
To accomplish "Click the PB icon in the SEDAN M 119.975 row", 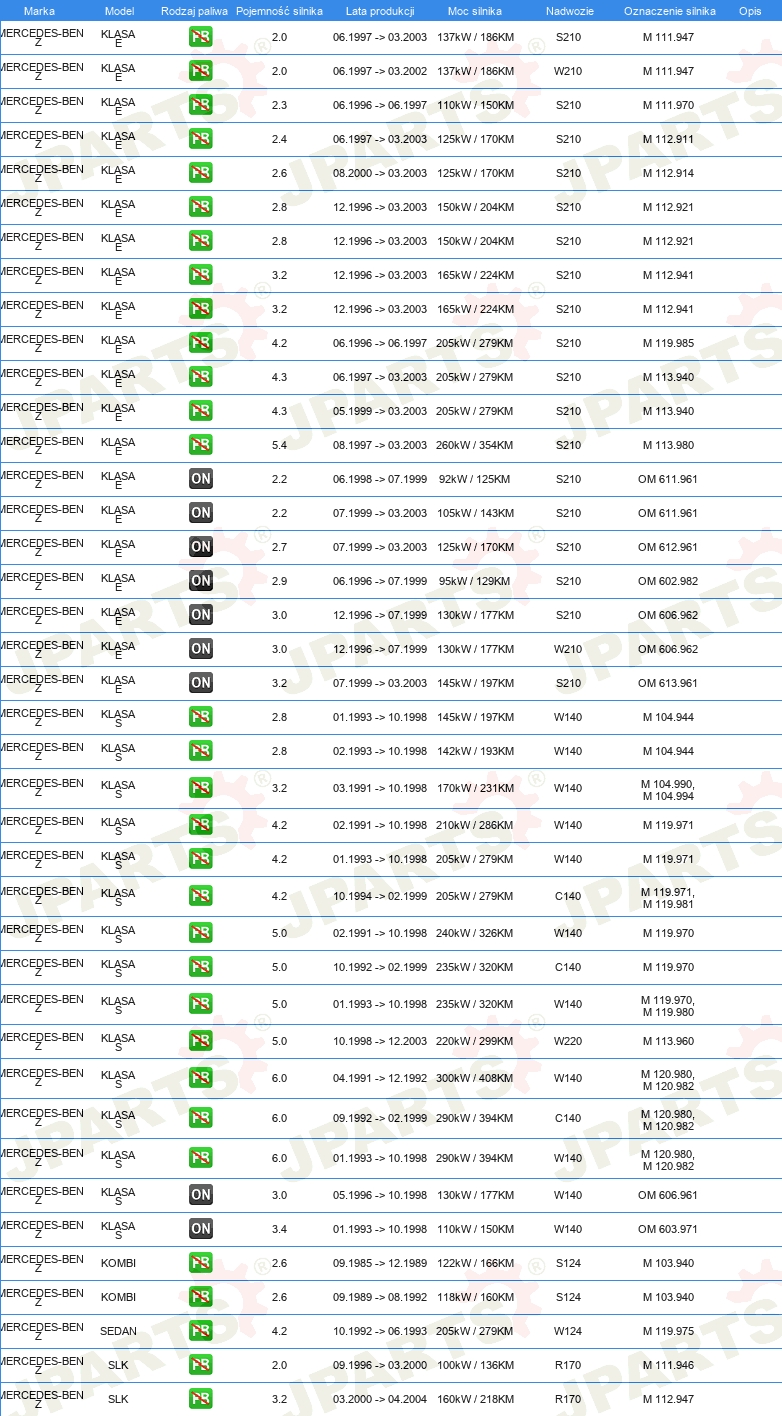I will (201, 1331).
